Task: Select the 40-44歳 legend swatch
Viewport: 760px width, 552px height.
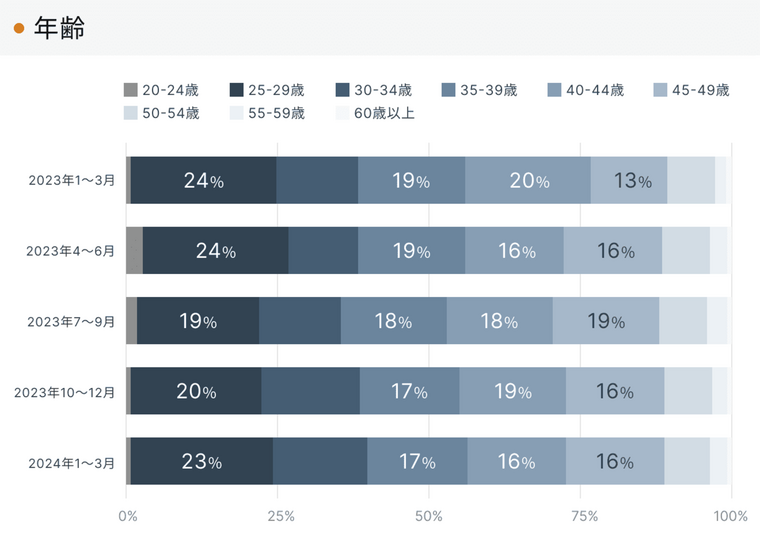Action: point(554,90)
